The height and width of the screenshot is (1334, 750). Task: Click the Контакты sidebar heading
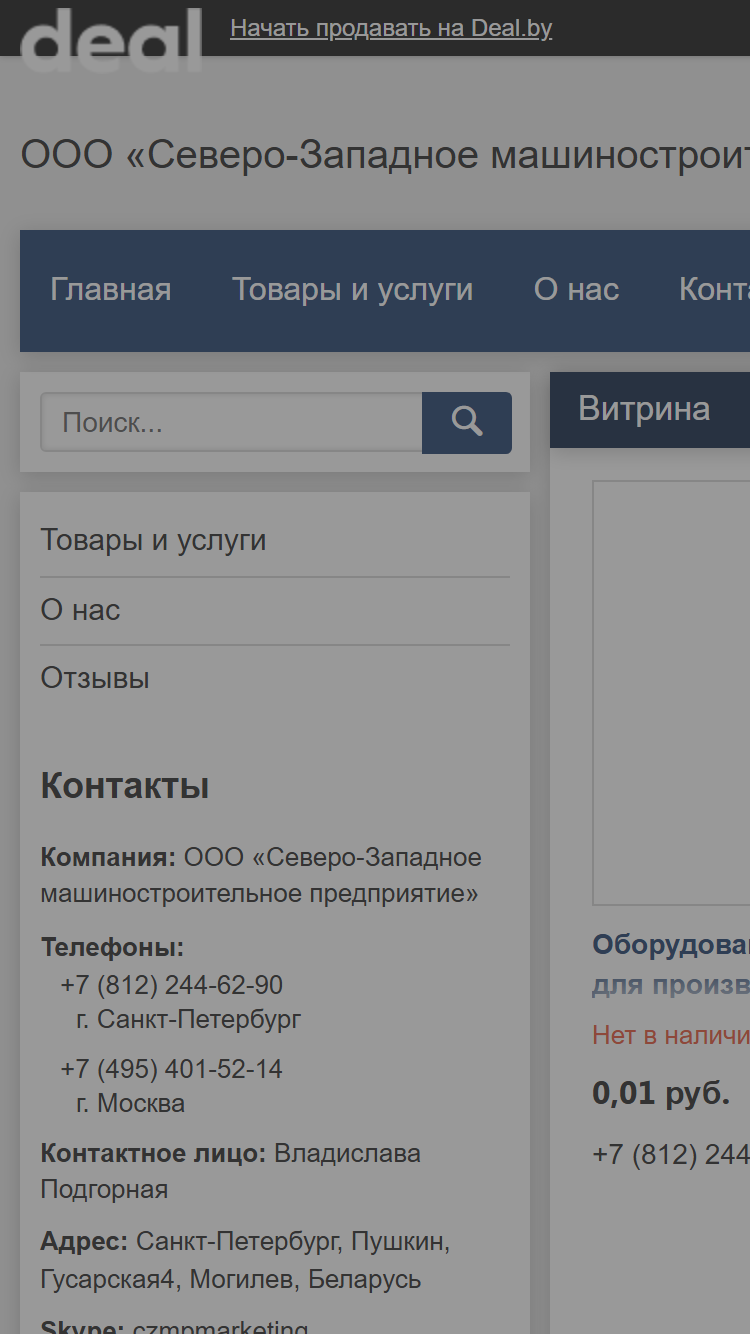pos(125,786)
